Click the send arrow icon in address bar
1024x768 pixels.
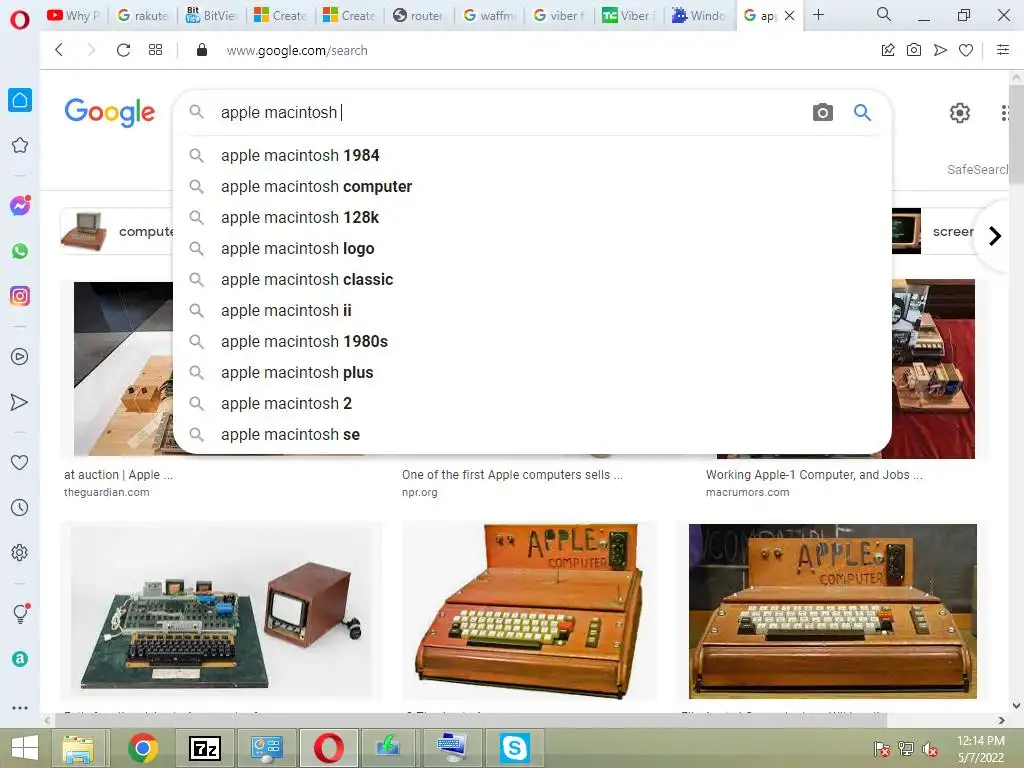pyautogui.click(x=940, y=50)
